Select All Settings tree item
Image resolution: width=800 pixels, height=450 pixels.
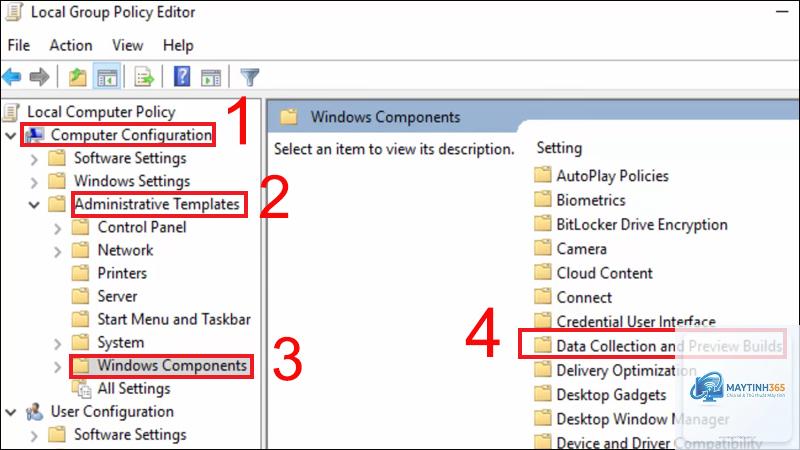coord(134,388)
